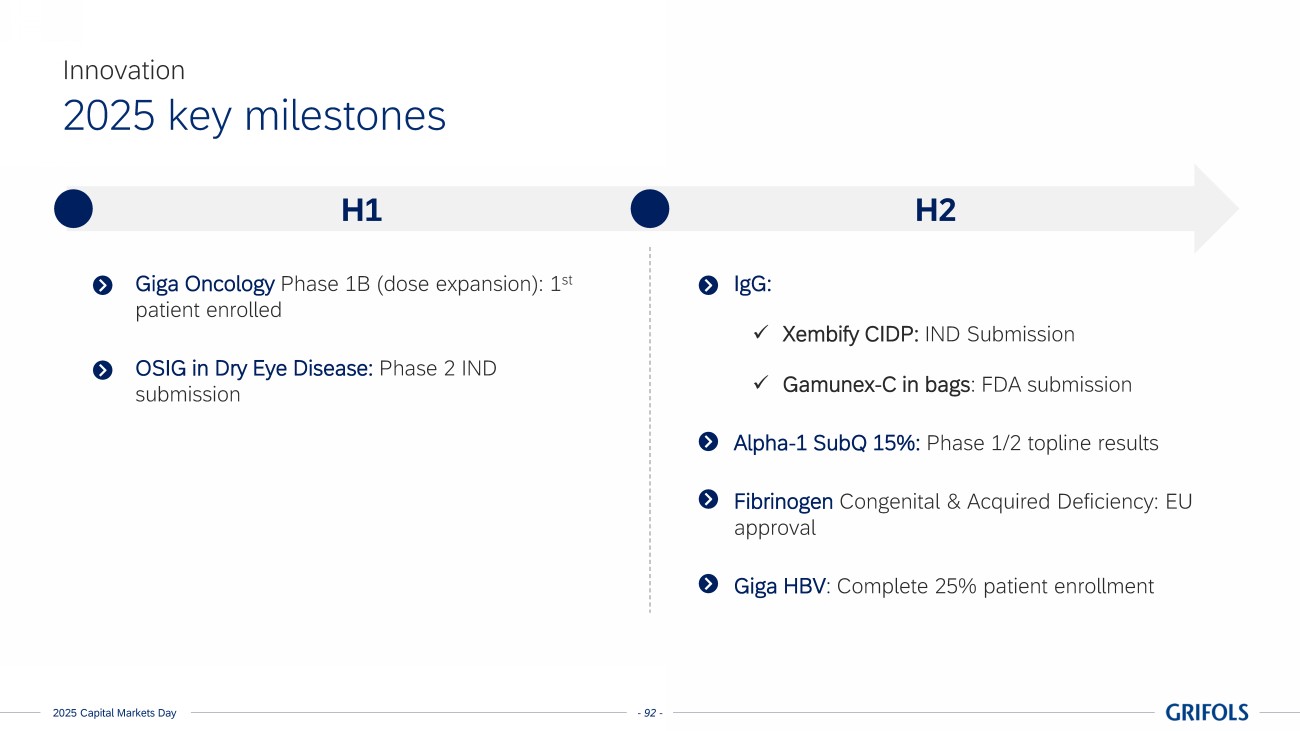Click the dark circle marker before H1
This screenshot has height=731, width=1300.
point(73,210)
